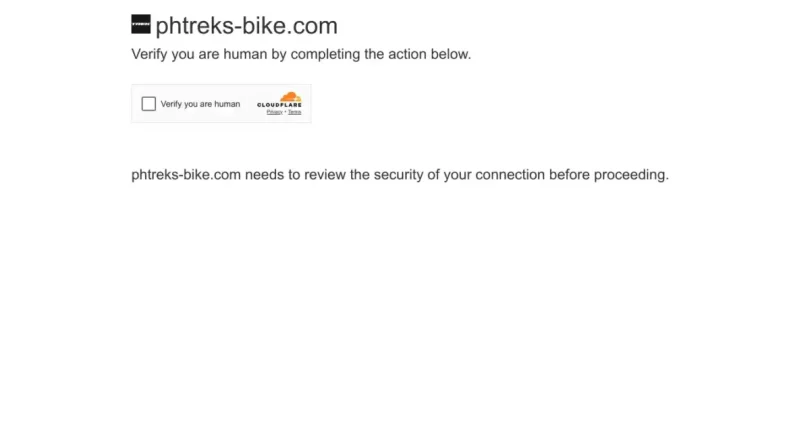Click the phtreks-bike.com page heading
This screenshot has height=424, width=810.
click(x=246, y=26)
